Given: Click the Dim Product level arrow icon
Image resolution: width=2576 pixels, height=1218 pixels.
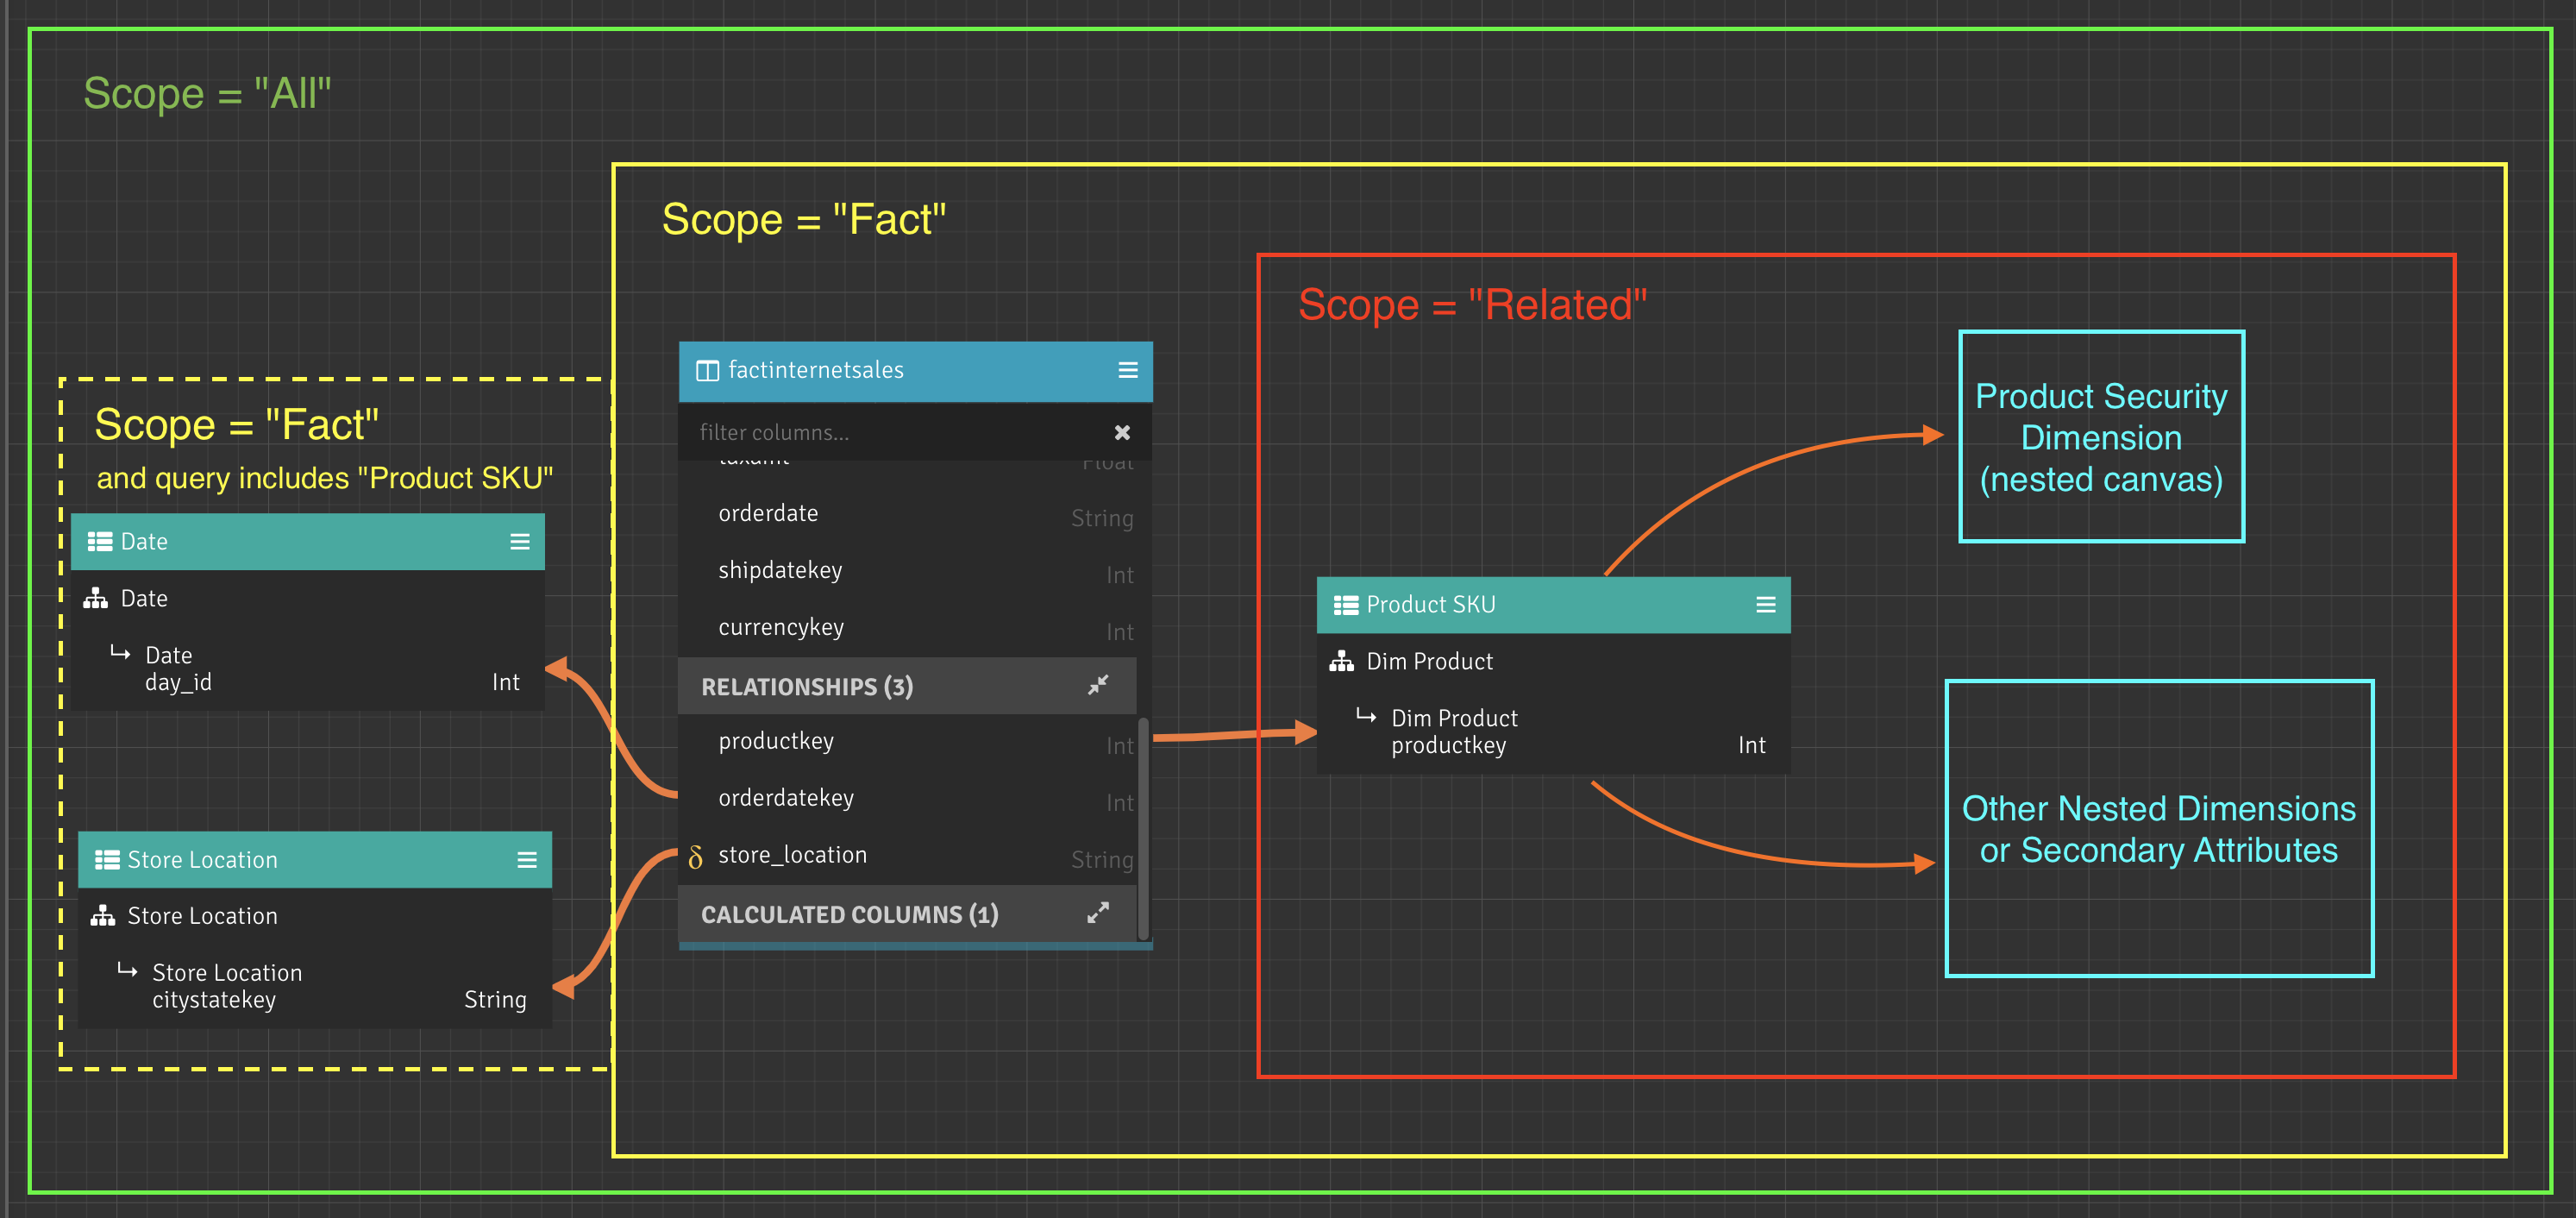Looking at the screenshot, I should click(1366, 715).
